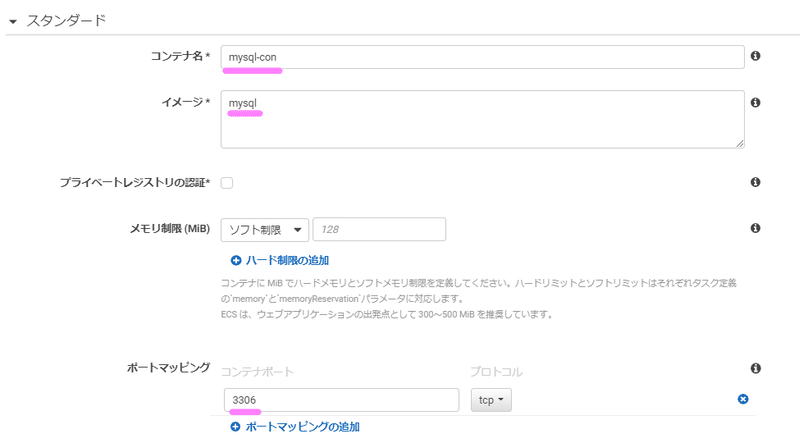Enable プライベートレジストリの認証 checkbox

click(227, 183)
